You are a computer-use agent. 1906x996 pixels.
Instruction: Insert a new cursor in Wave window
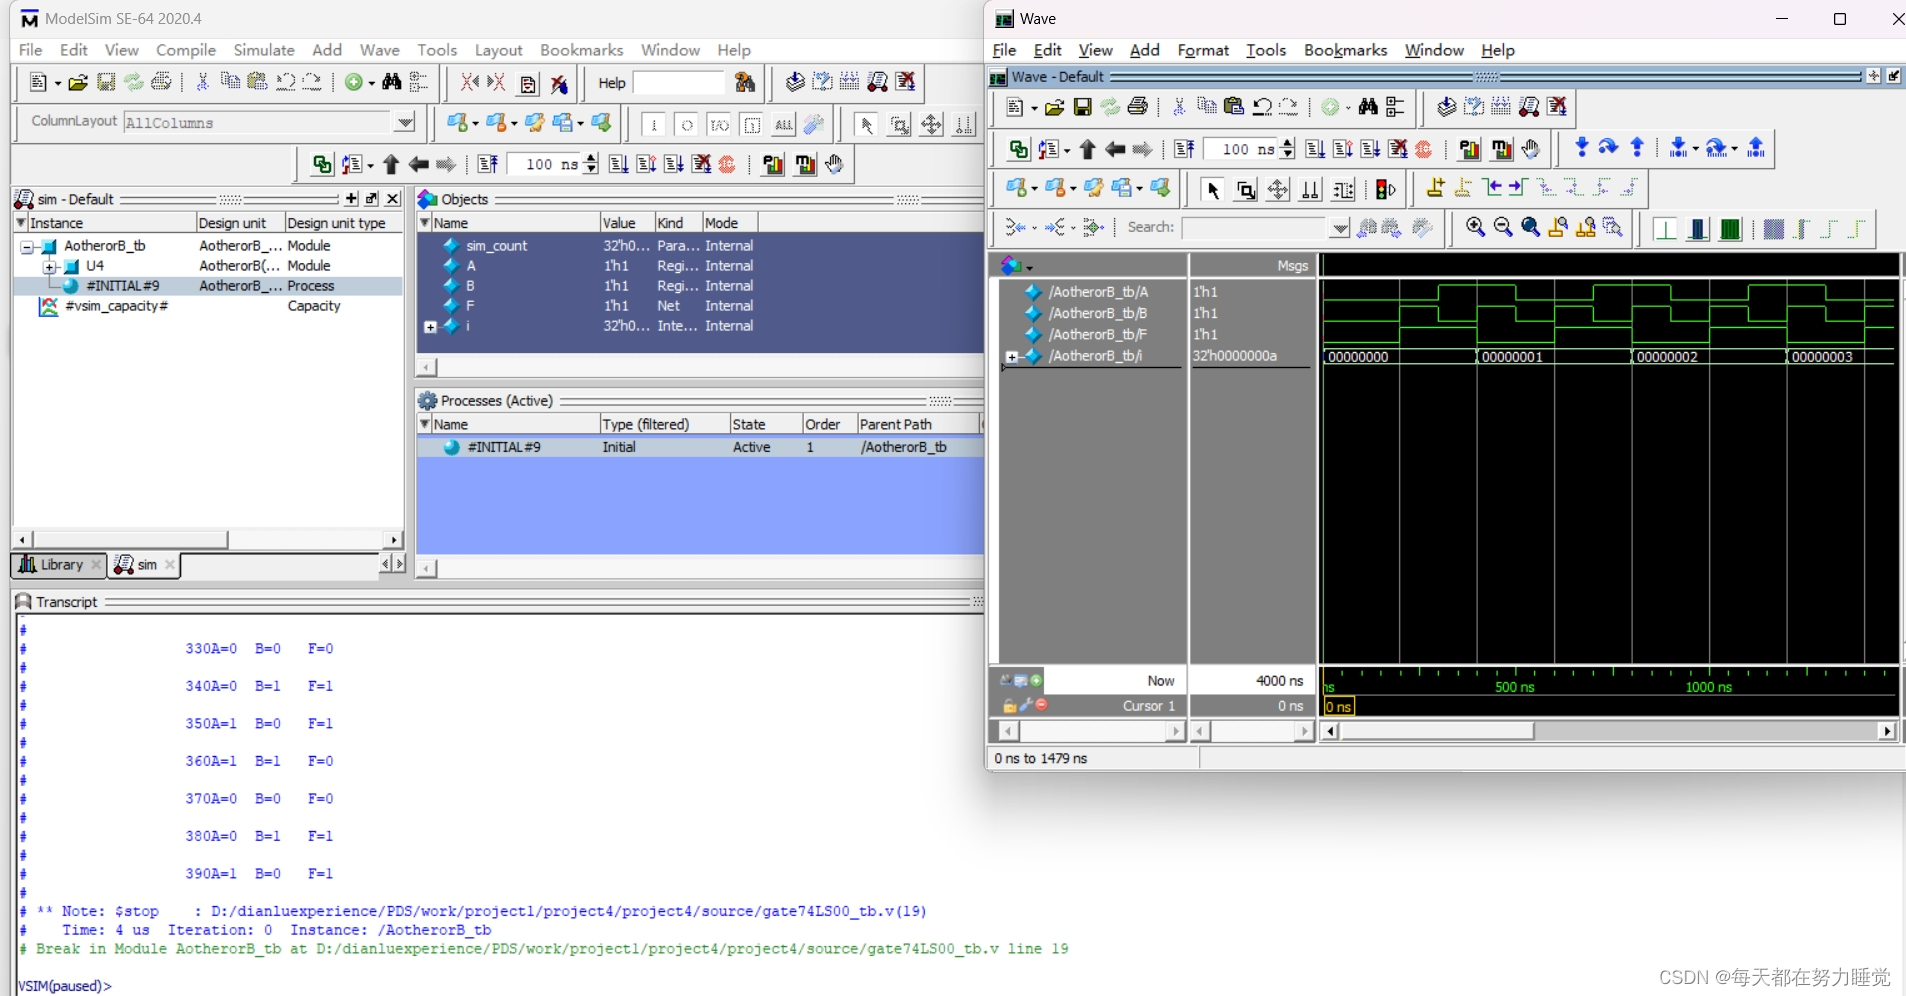(1435, 188)
